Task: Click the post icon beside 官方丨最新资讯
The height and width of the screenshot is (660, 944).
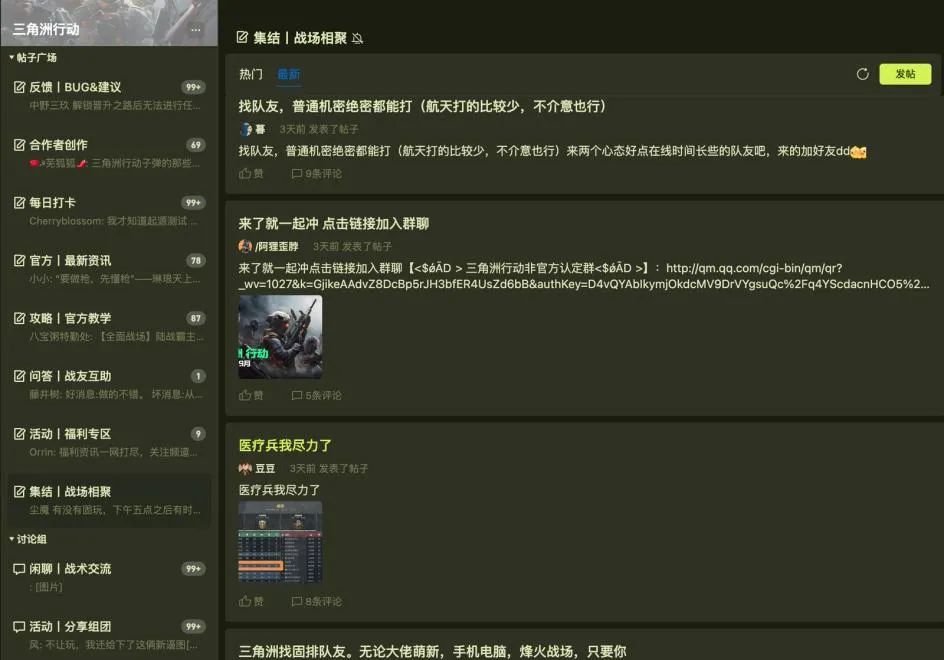Action: (x=19, y=261)
